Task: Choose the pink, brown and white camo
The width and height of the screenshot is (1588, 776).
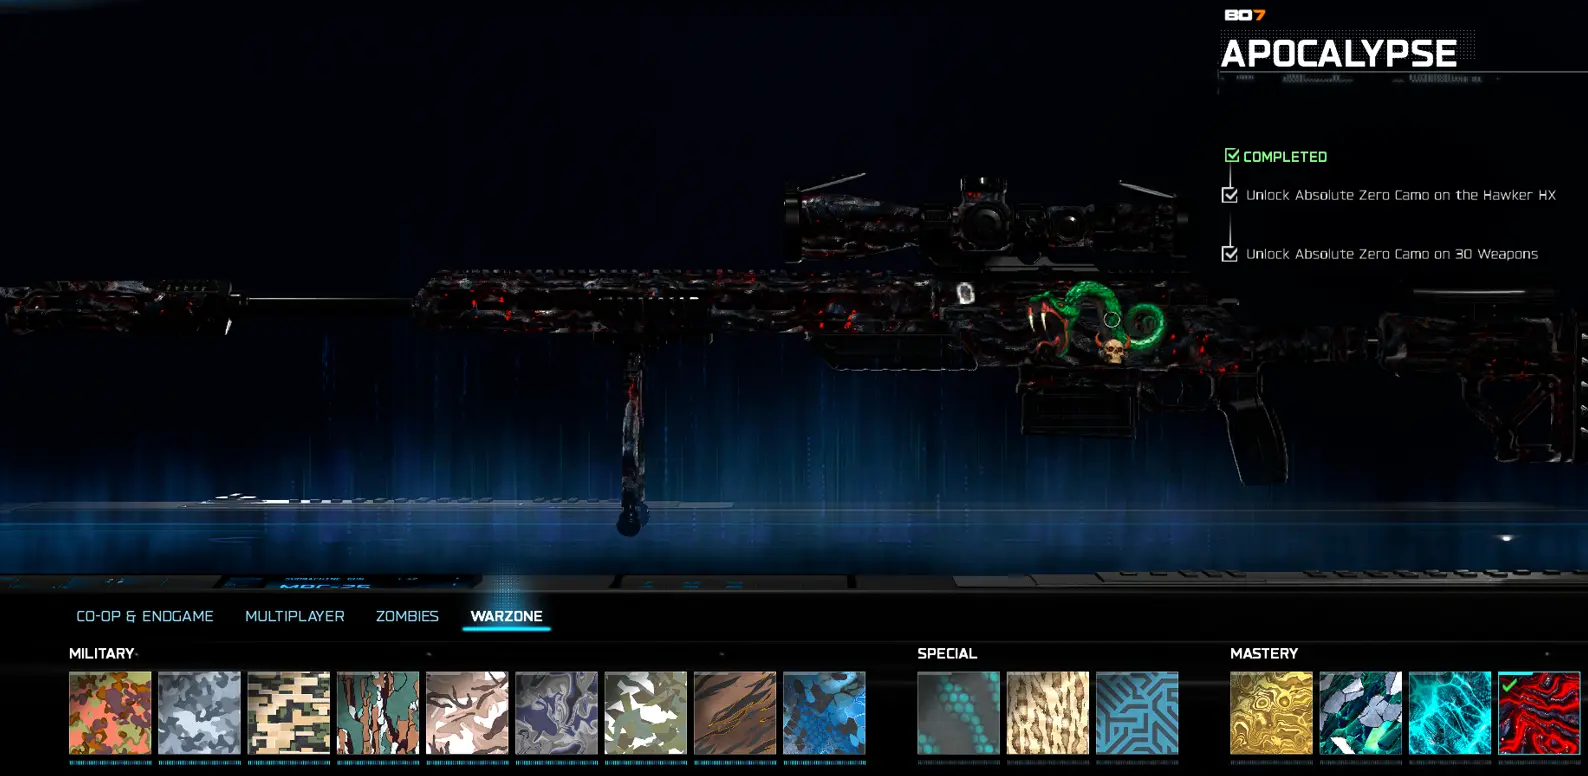Action: pos(467,713)
